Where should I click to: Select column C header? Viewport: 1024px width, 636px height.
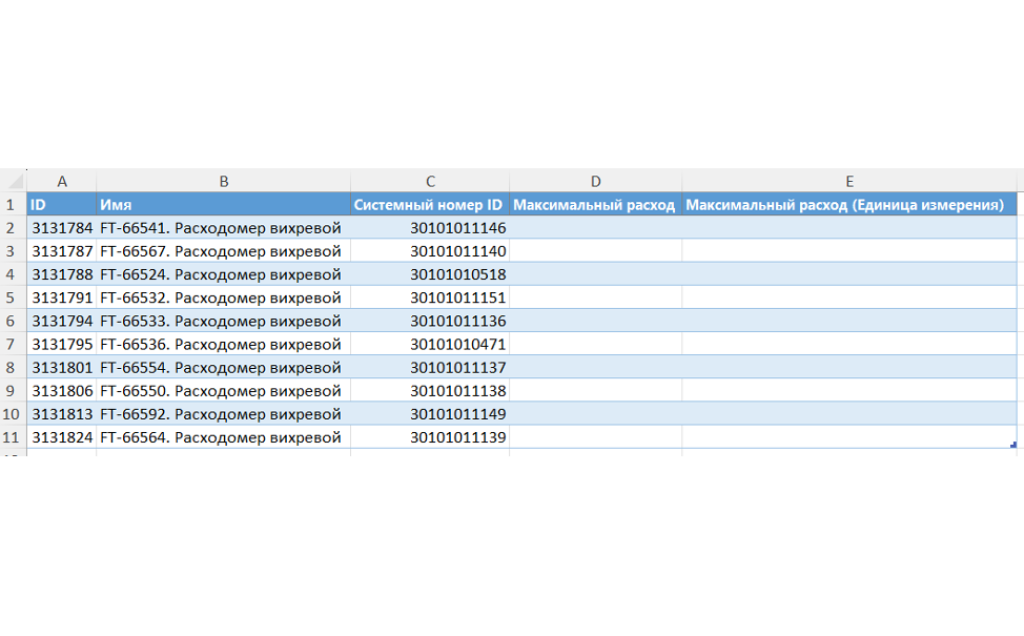click(430, 181)
